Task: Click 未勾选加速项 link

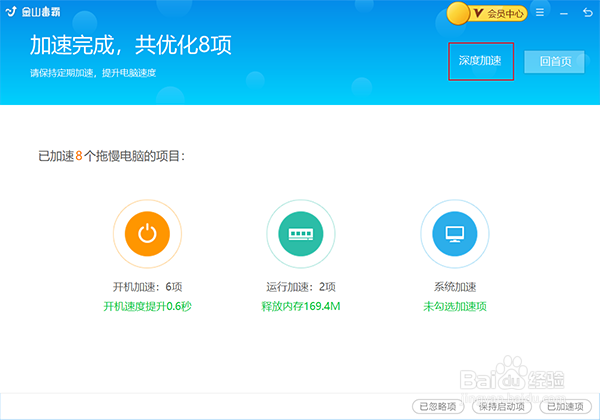Action: [455, 306]
